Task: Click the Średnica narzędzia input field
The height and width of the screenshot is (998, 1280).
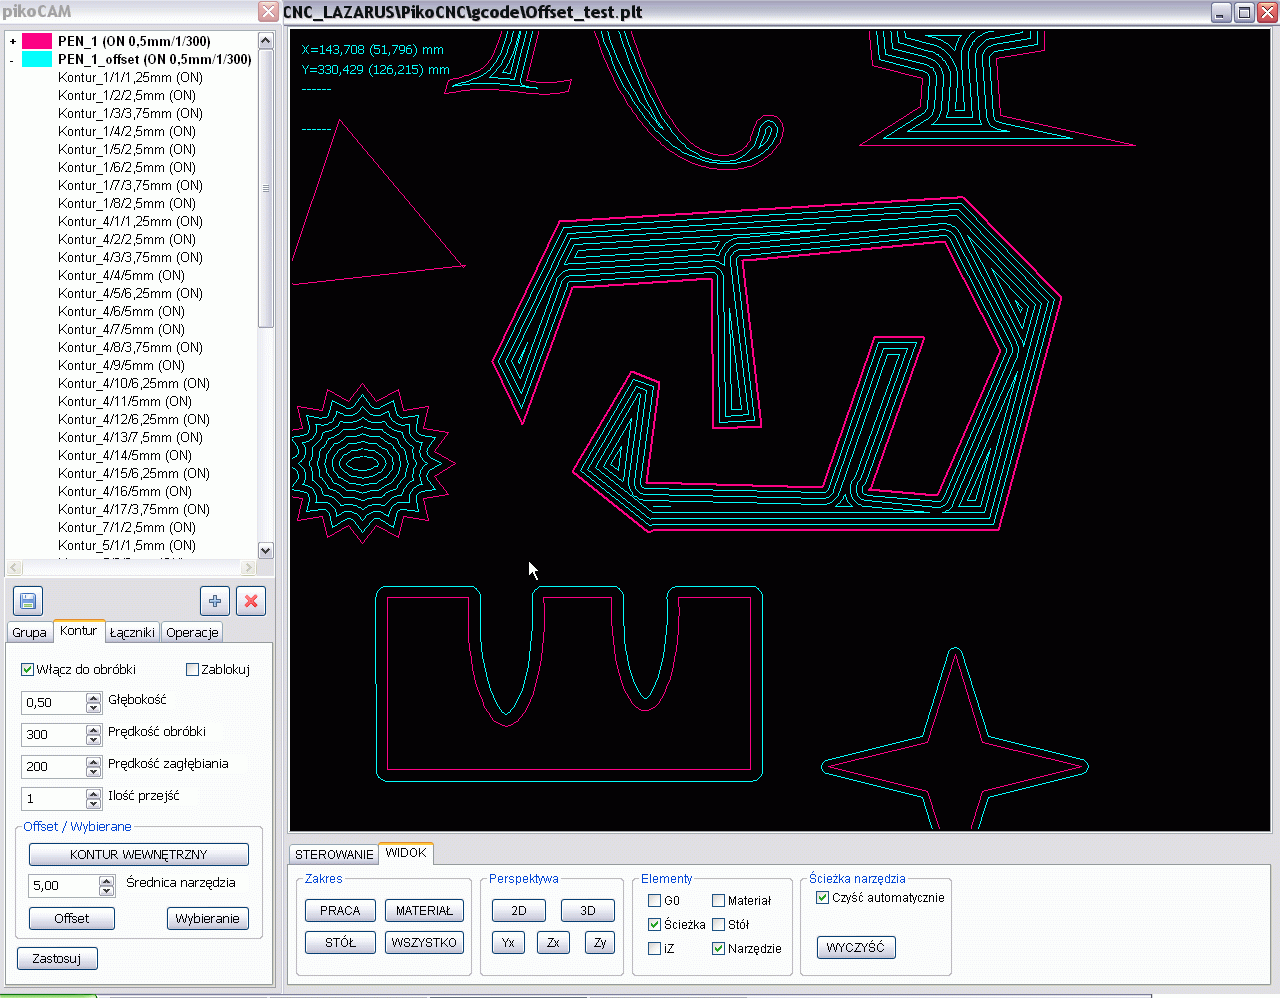Action: coord(63,885)
